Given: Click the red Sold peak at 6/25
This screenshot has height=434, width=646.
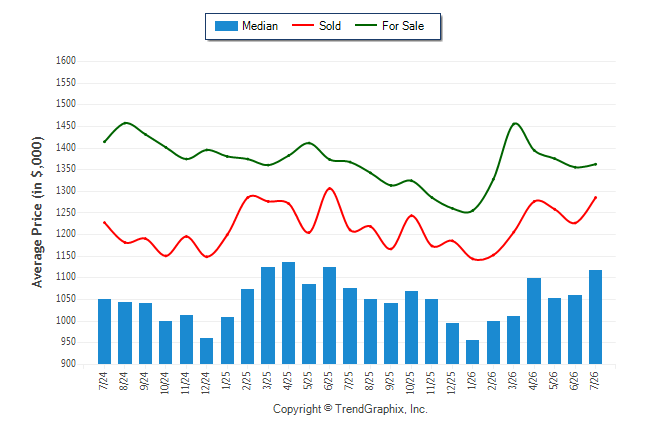Looking at the screenshot, I should click(x=330, y=188).
